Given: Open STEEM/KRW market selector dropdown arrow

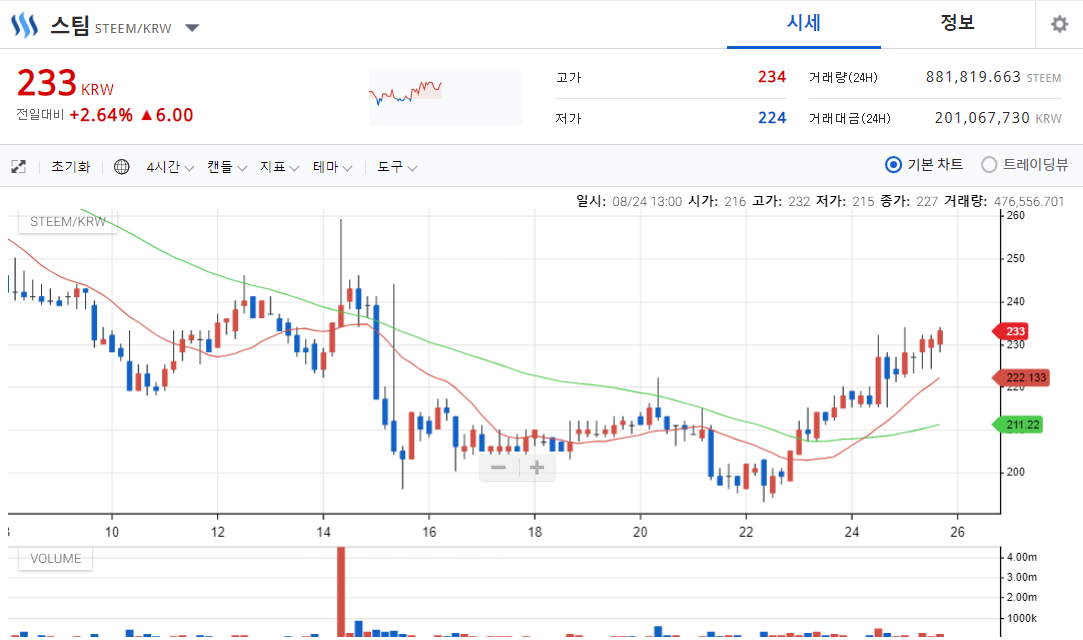Looking at the screenshot, I should [x=192, y=28].
